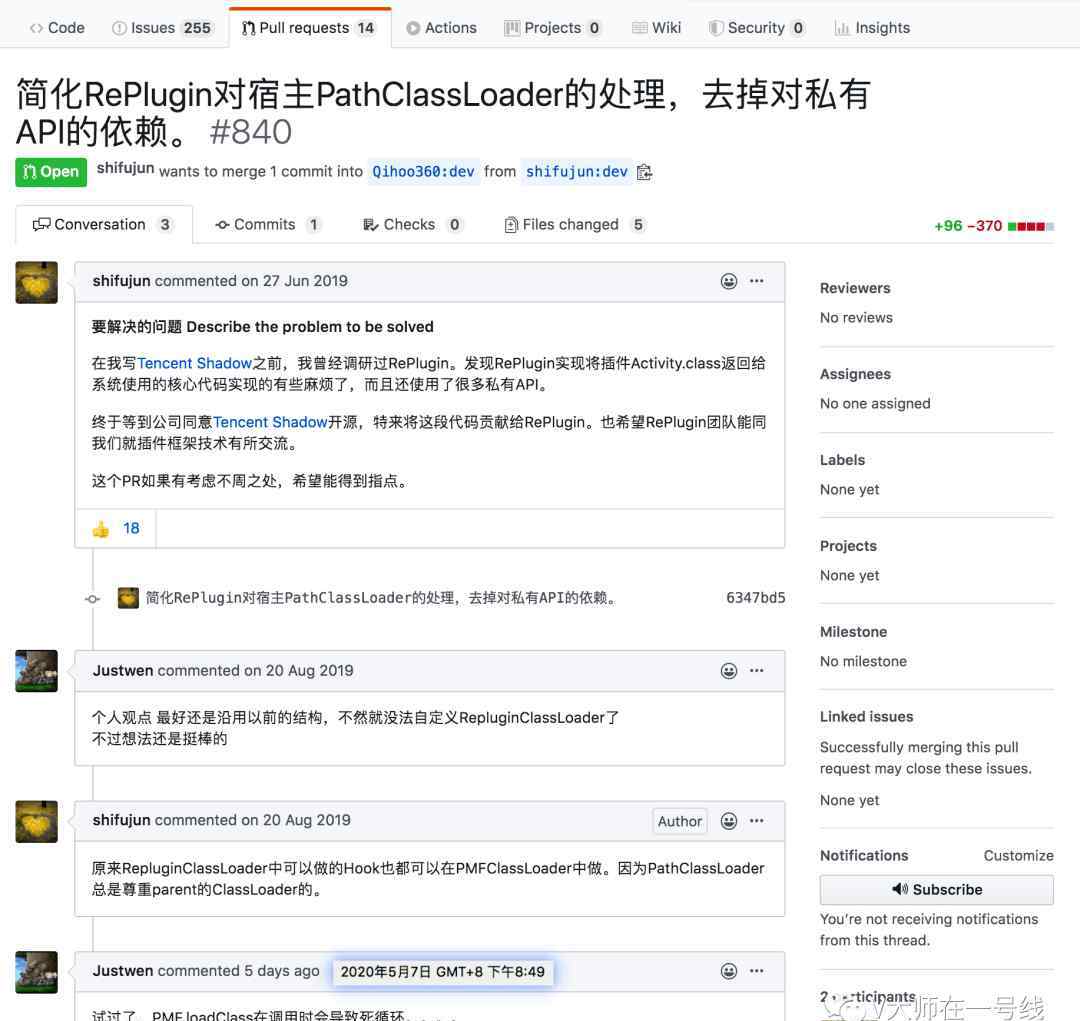Switch to the Commits tab
1080x1021 pixels.
pyautogui.click(x=267, y=225)
